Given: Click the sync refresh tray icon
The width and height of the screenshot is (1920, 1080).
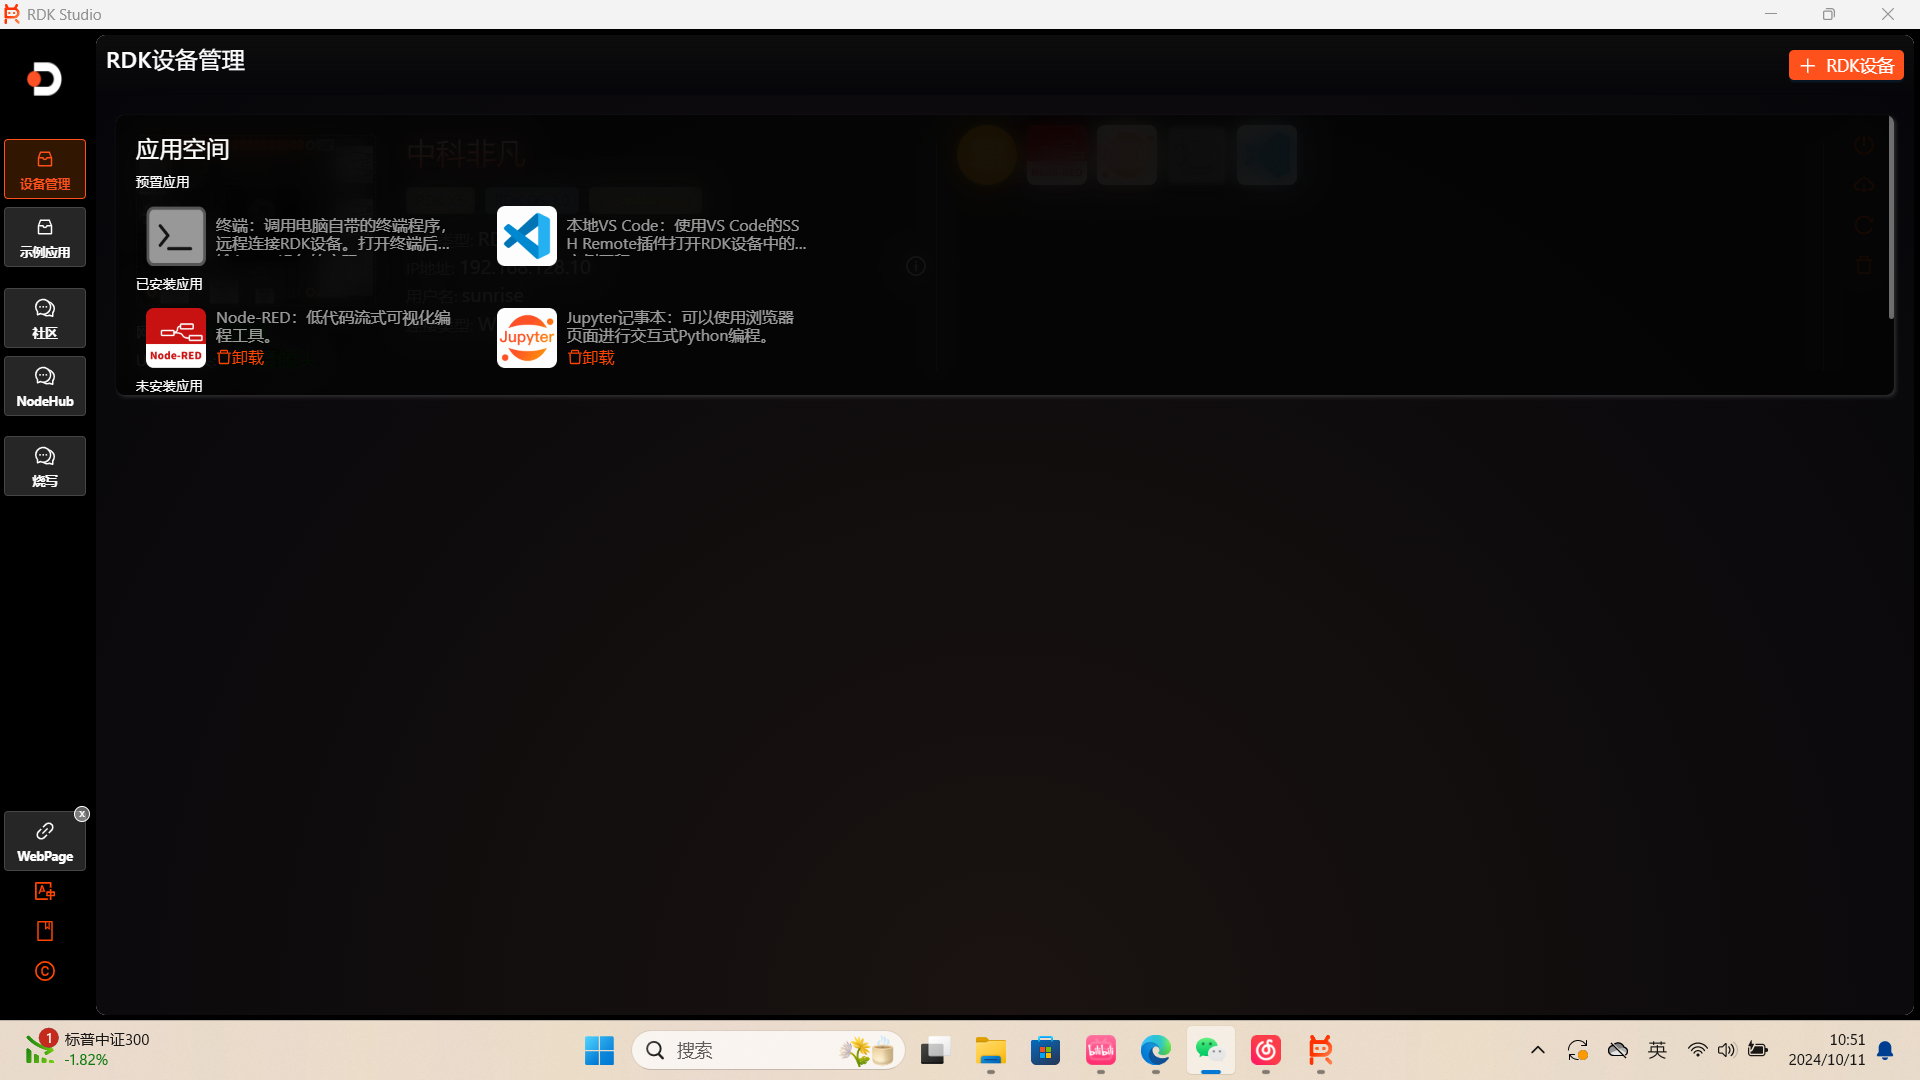Looking at the screenshot, I should click(1578, 1050).
